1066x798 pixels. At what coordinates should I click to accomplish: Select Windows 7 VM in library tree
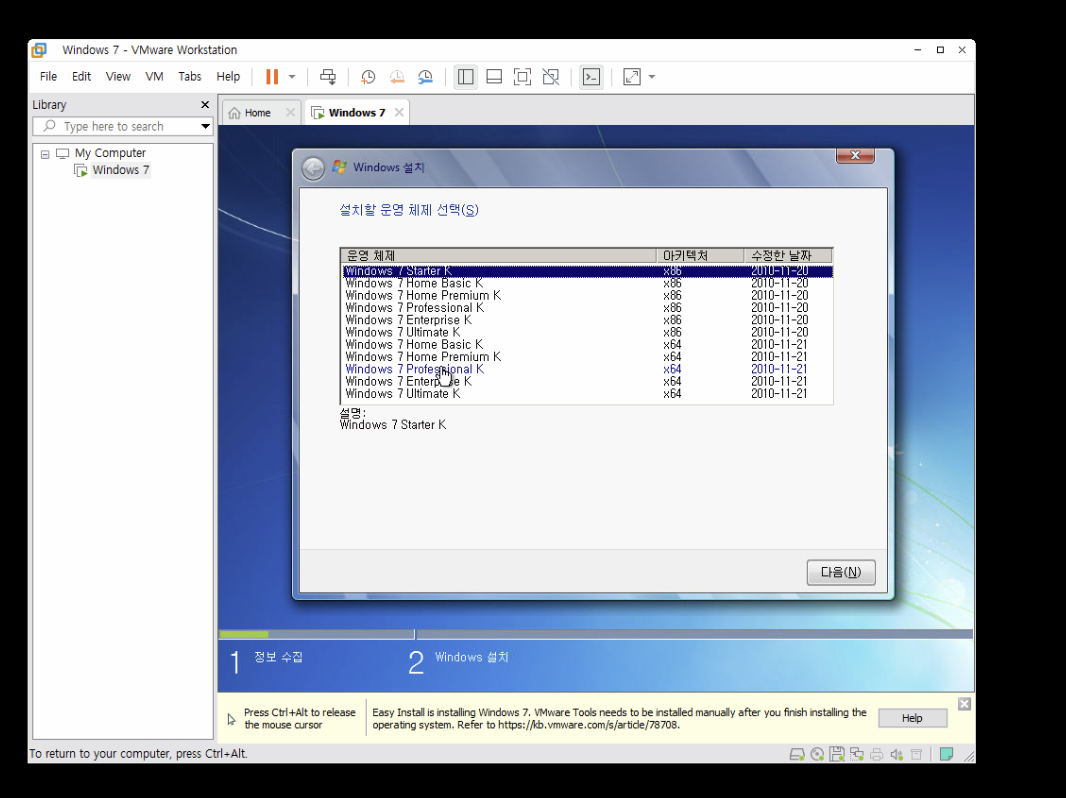(120, 170)
